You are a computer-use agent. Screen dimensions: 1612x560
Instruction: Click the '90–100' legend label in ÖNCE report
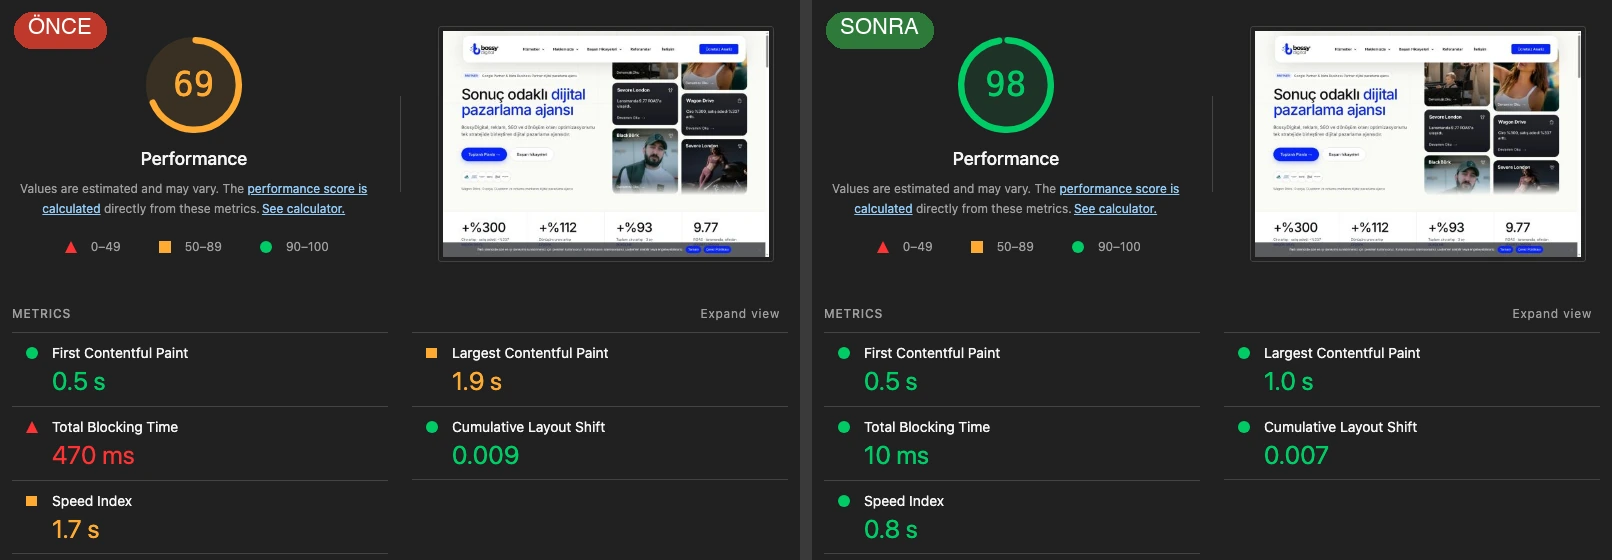(307, 247)
